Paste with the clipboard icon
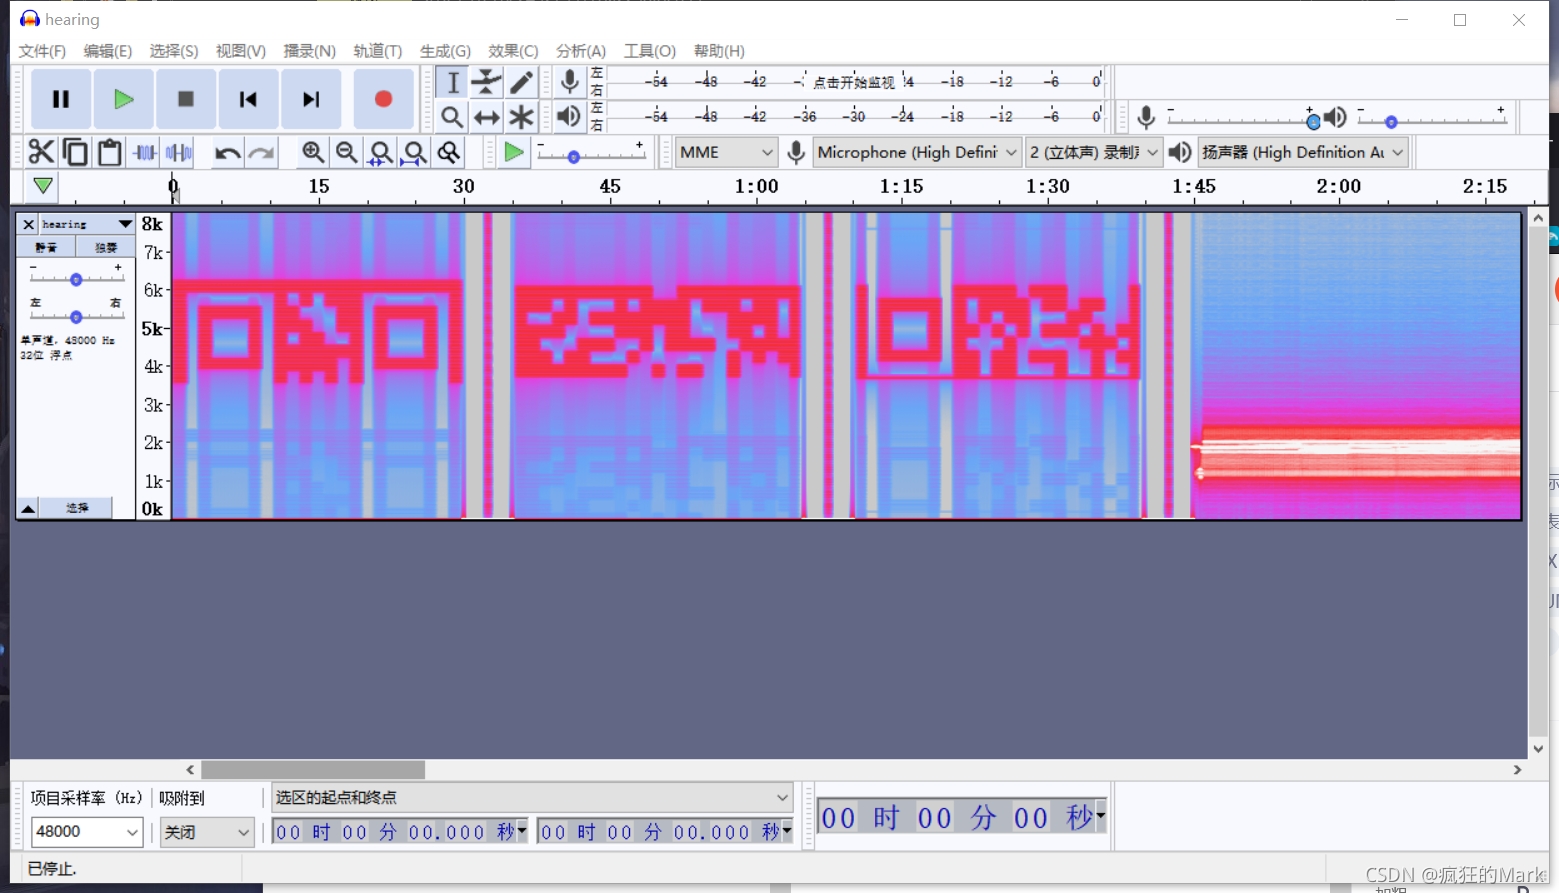This screenshot has width=1559, height=893. [x=109, y=152]
